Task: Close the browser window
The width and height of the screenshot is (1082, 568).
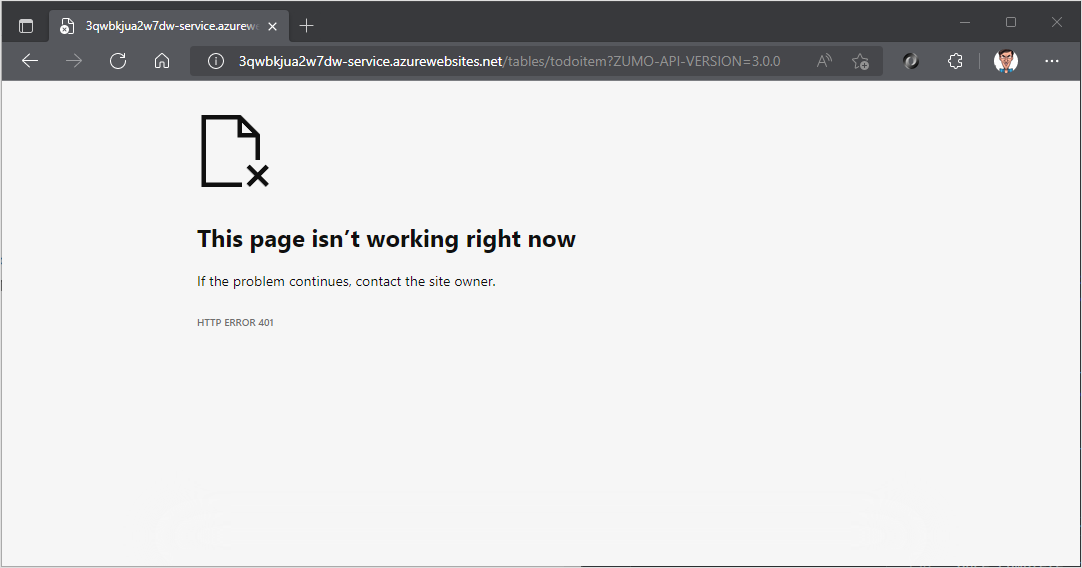Action: pos(1056,23)
